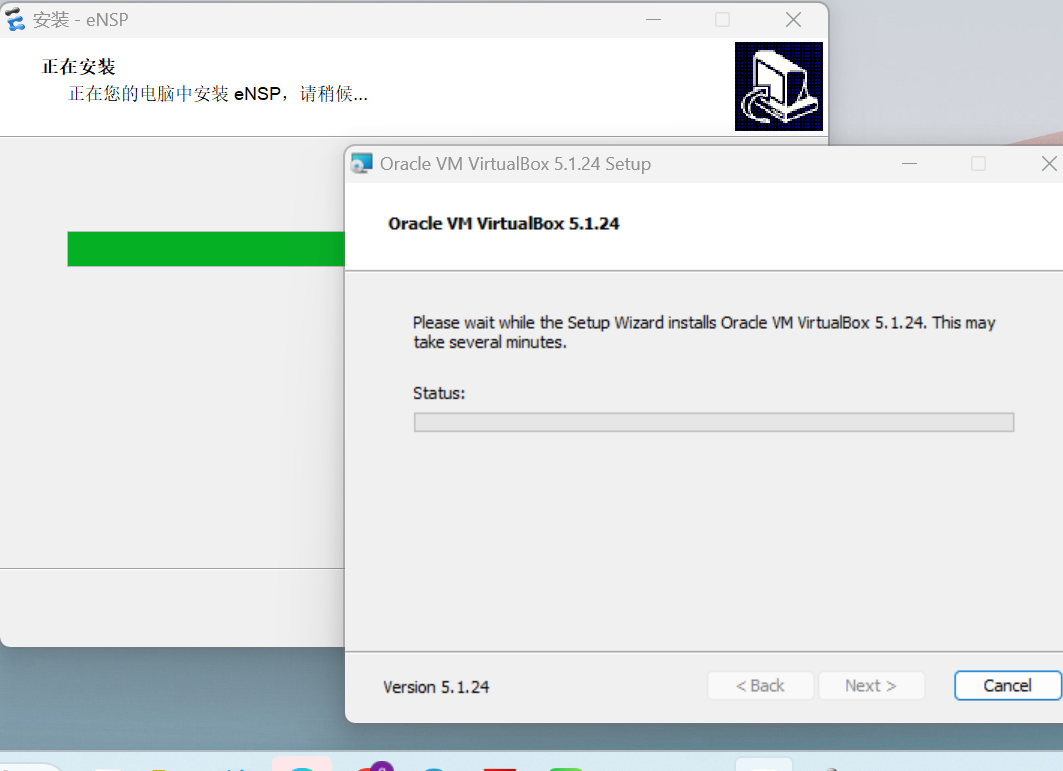This screenshot has width=1063, height=771.
Task: Click the "安装 - eNSP" window title text
Action: click(81, 20)
